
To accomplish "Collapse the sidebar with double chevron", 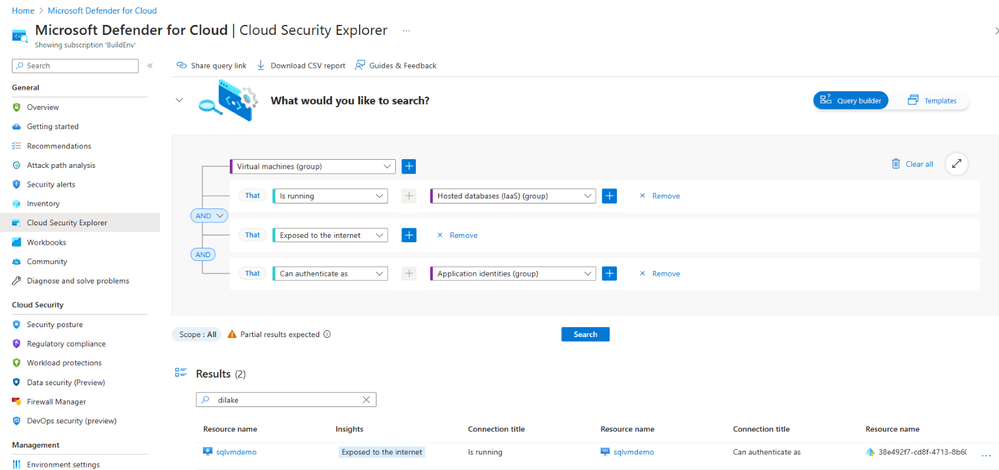I will tap(150, 66).
